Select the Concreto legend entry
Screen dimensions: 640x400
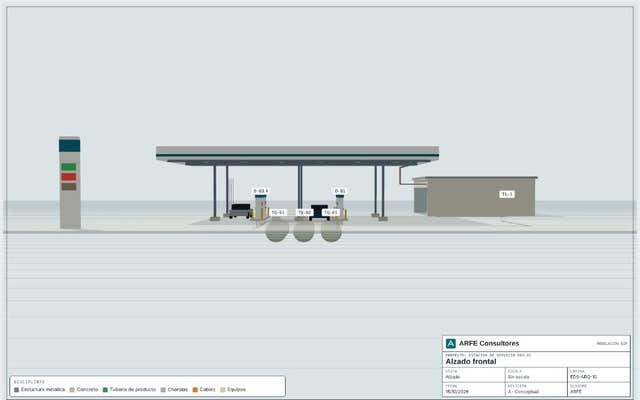click(84, 390)
